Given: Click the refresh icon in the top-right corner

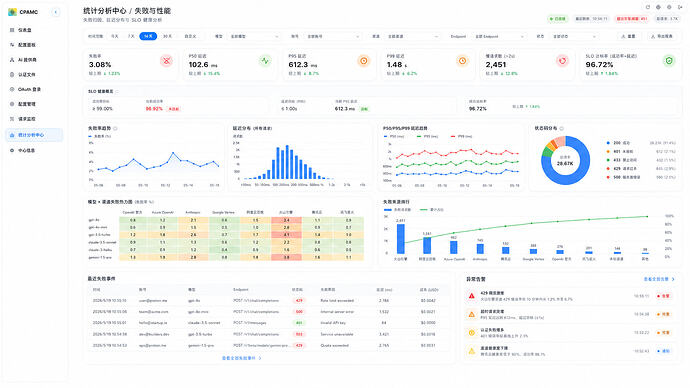Looking at the screenshot, I should (x=648, y=7).
